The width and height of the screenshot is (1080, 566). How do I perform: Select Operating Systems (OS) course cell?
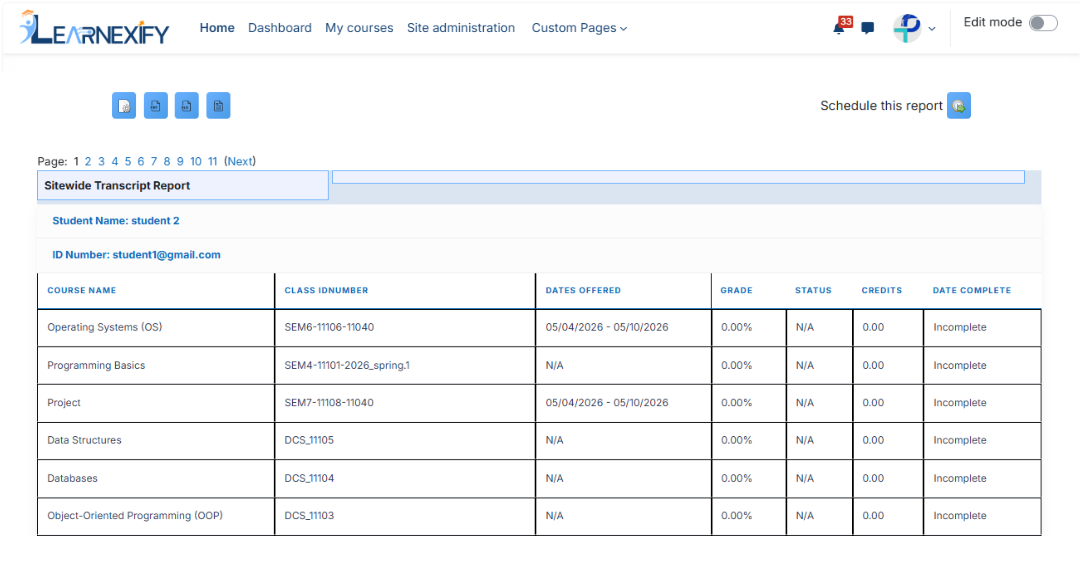(x=156, y=328)
